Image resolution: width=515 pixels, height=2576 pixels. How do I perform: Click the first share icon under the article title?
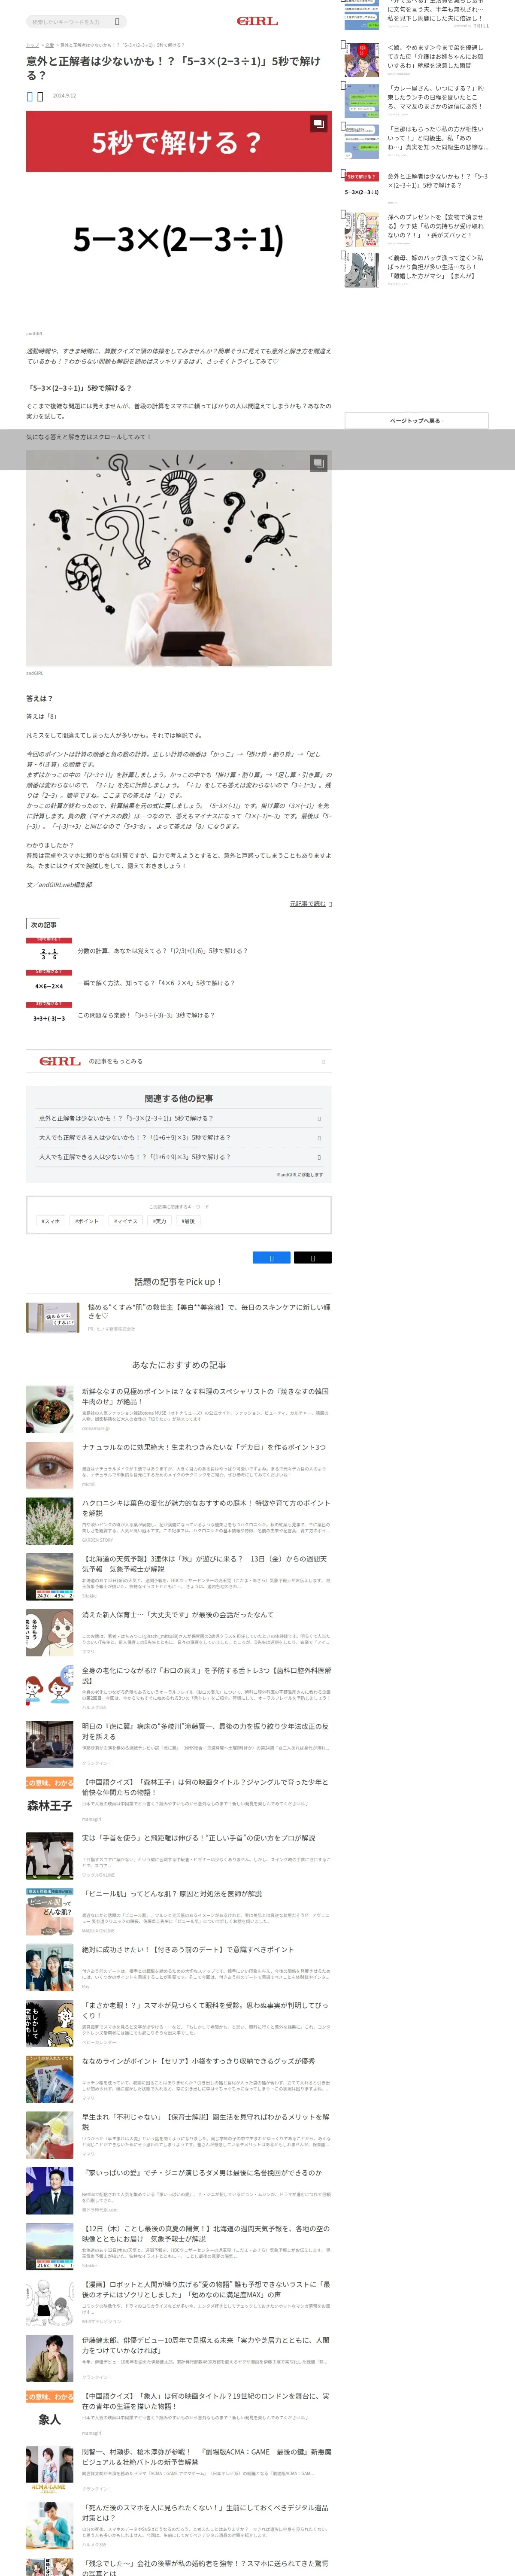tap(29, 96)
